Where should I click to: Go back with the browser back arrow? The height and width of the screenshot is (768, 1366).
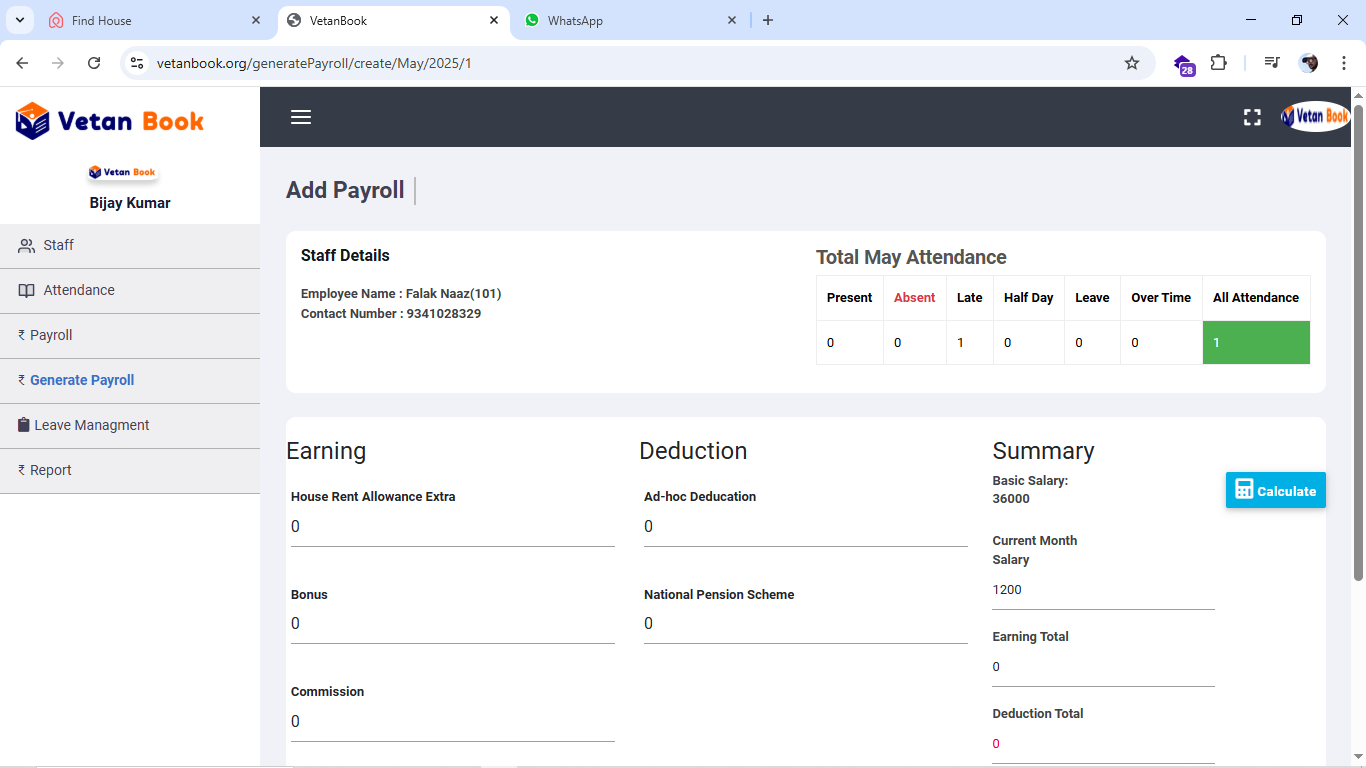coord(22,63)
